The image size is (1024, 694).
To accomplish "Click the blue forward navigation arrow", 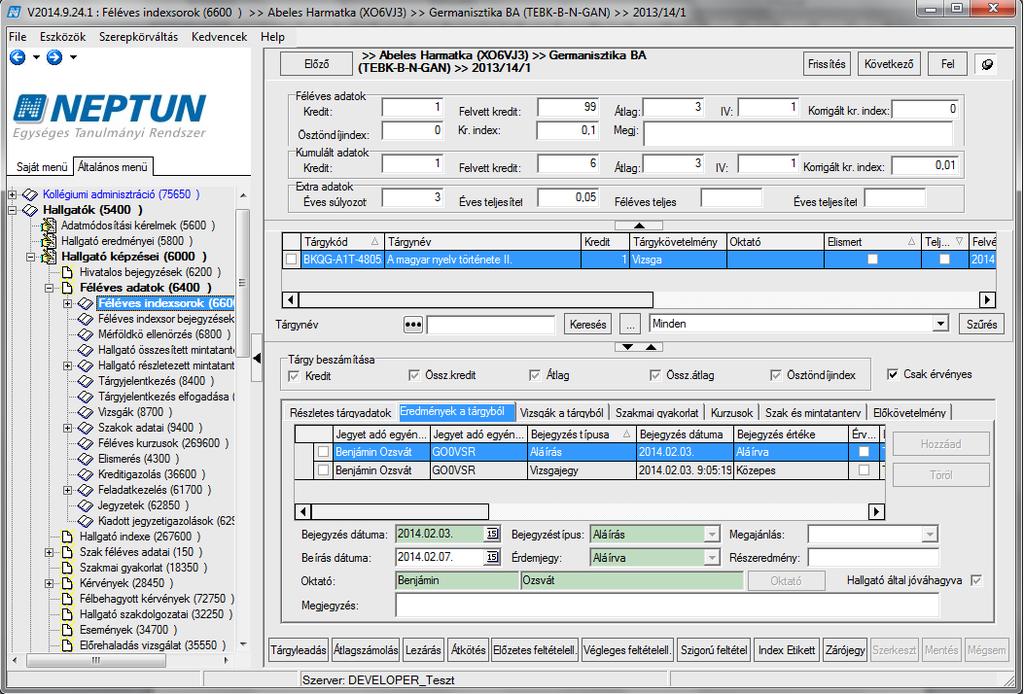I will pos(54,57).
